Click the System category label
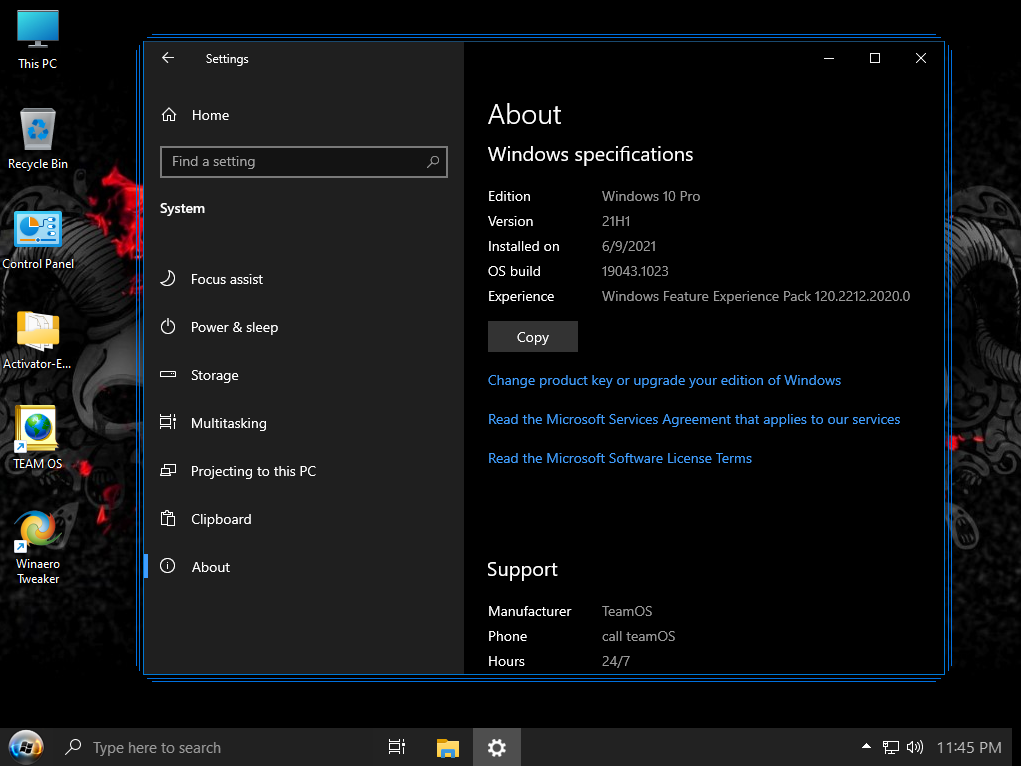 [x=182, y=208]
